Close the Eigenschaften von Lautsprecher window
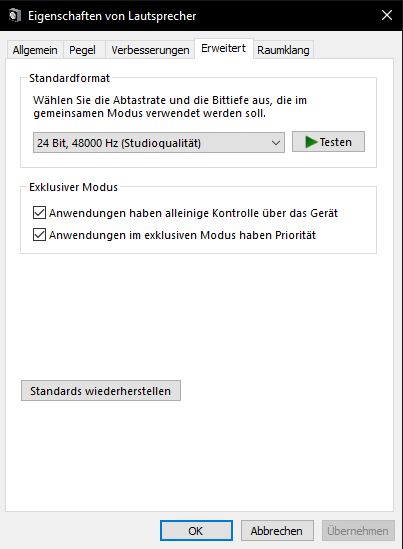 387,15
